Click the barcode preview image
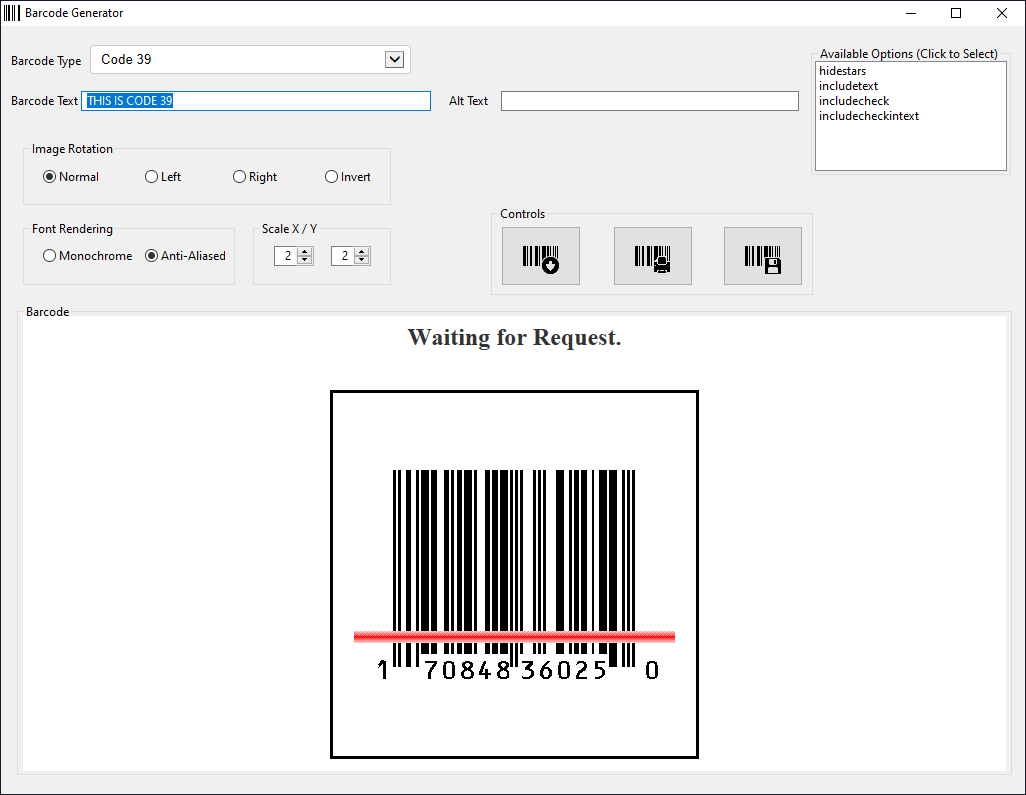 (514, 574)
